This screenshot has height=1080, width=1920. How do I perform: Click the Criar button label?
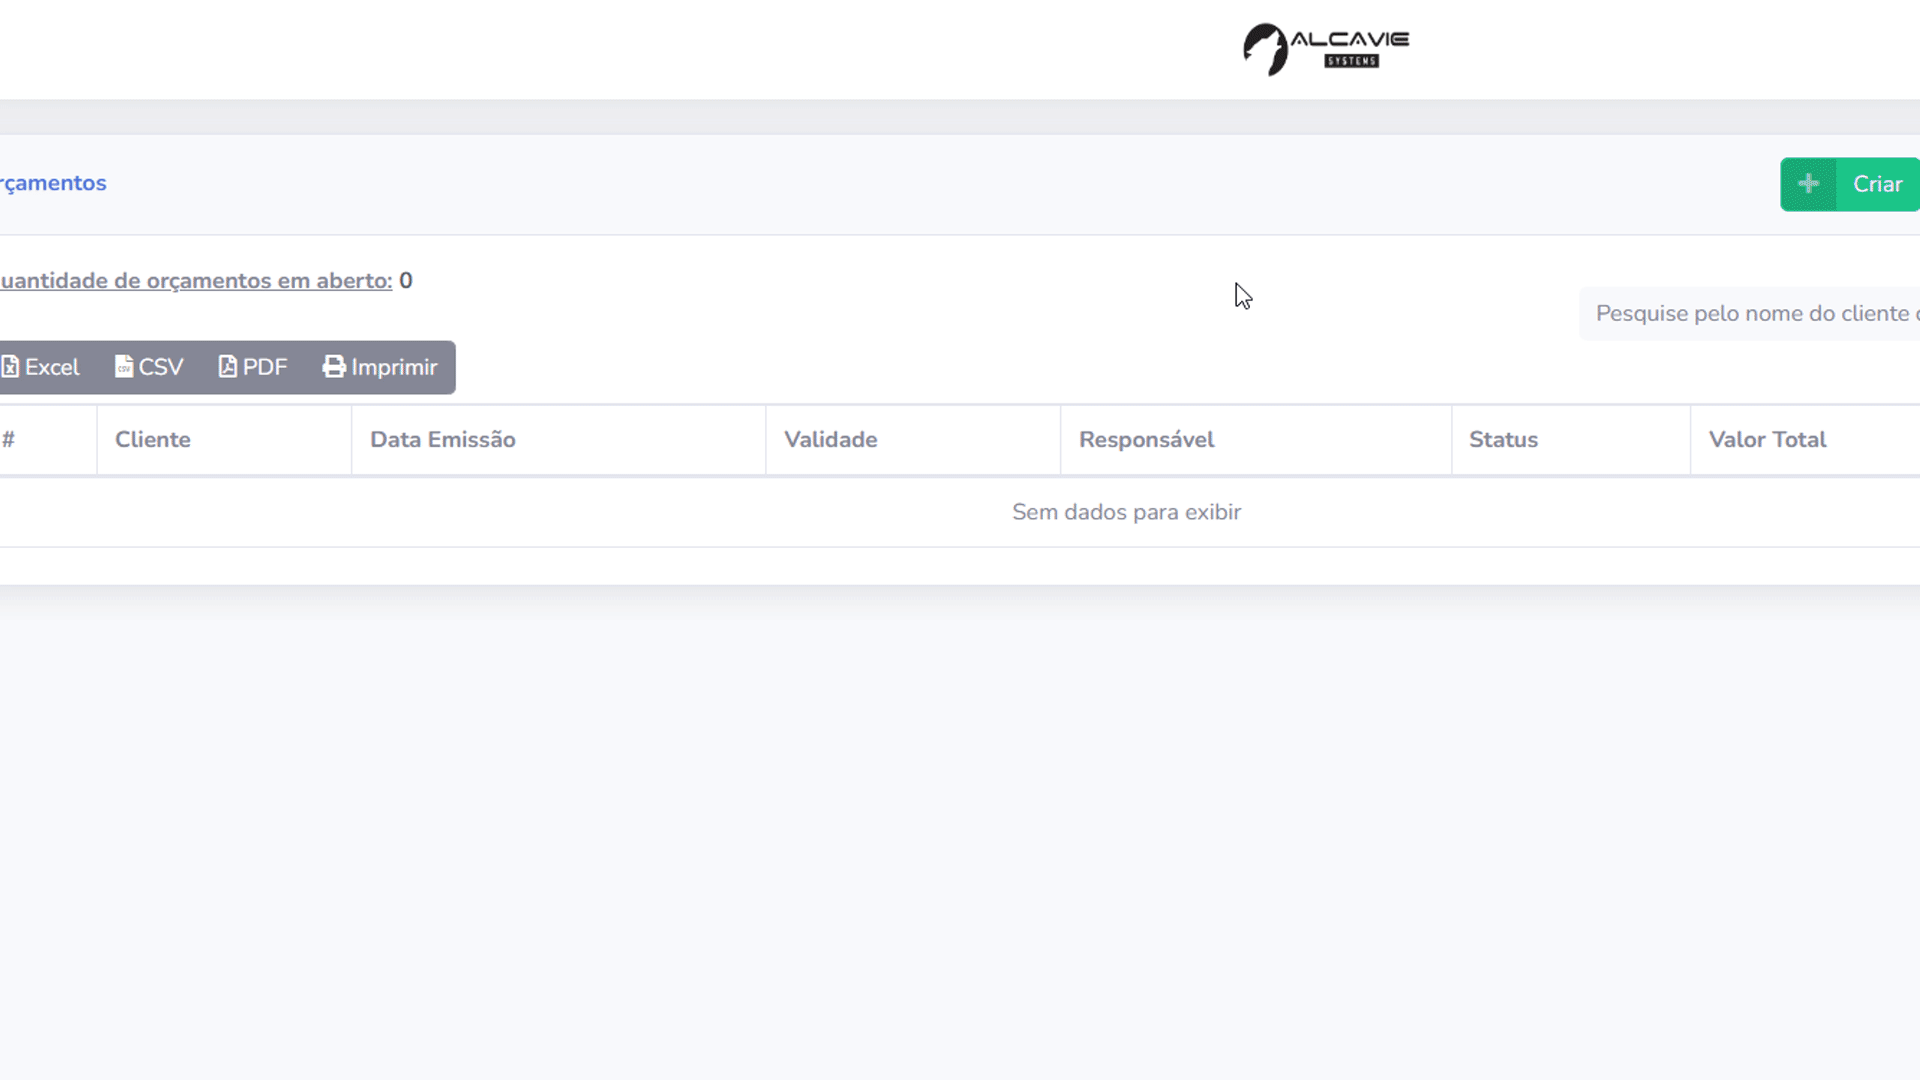click(1877, 184)
